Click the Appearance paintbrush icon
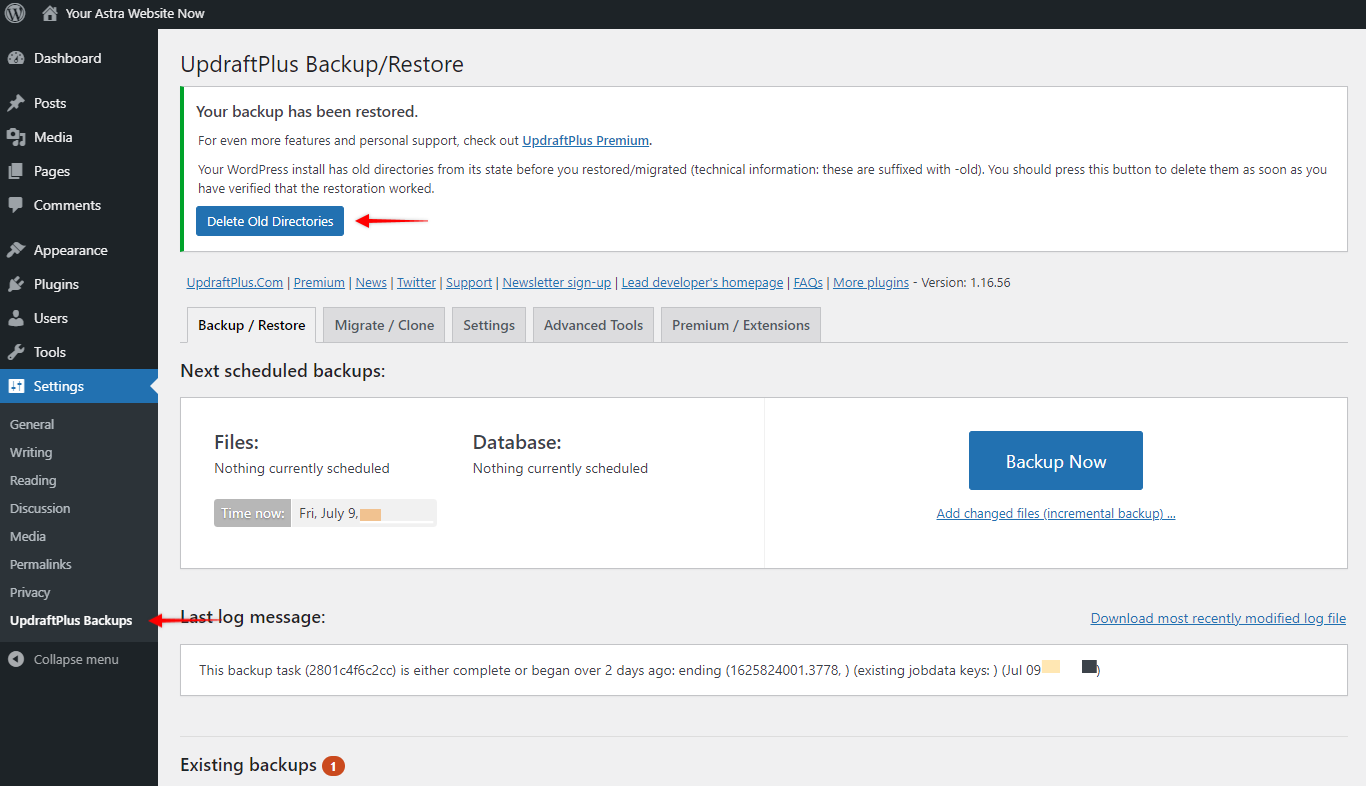This screenshot has width=1366, height=786. pos(16,250)
